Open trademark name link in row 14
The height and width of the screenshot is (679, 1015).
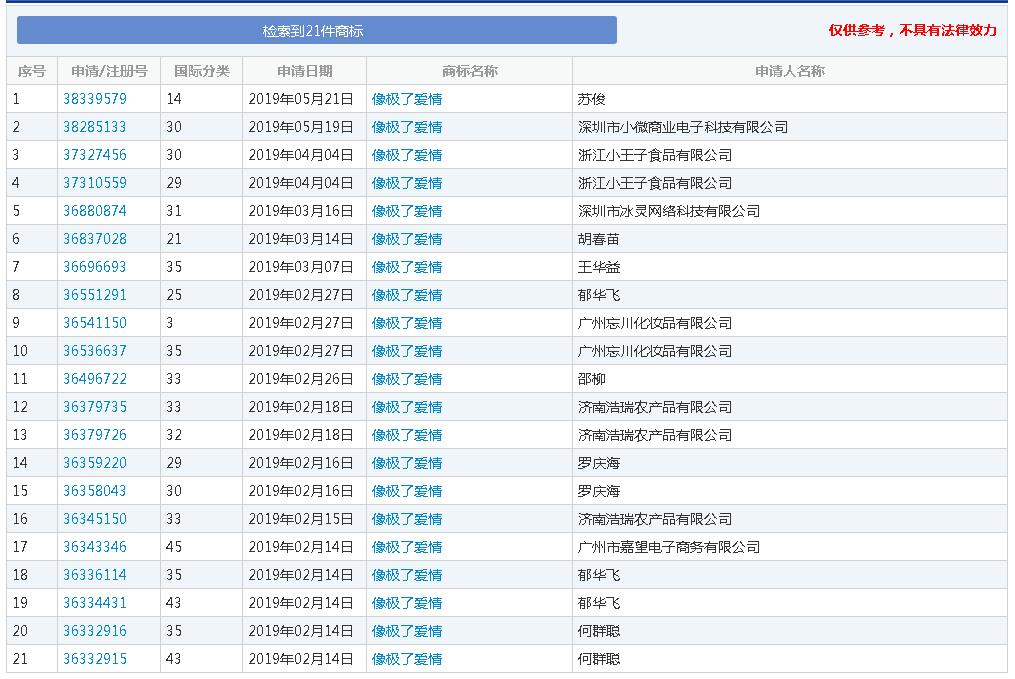[407, 463]
